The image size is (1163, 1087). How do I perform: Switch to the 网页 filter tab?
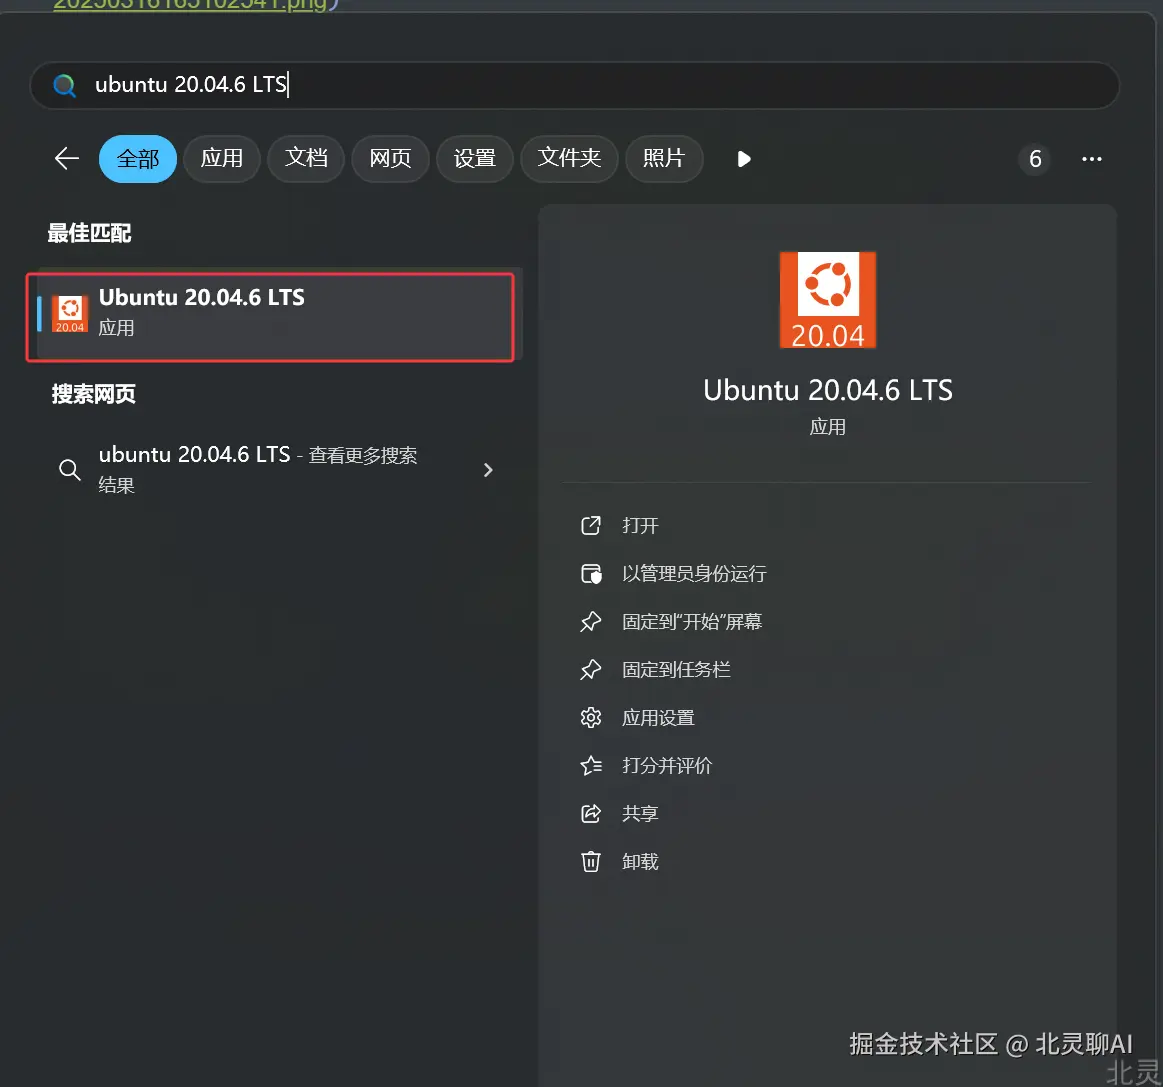390,159
